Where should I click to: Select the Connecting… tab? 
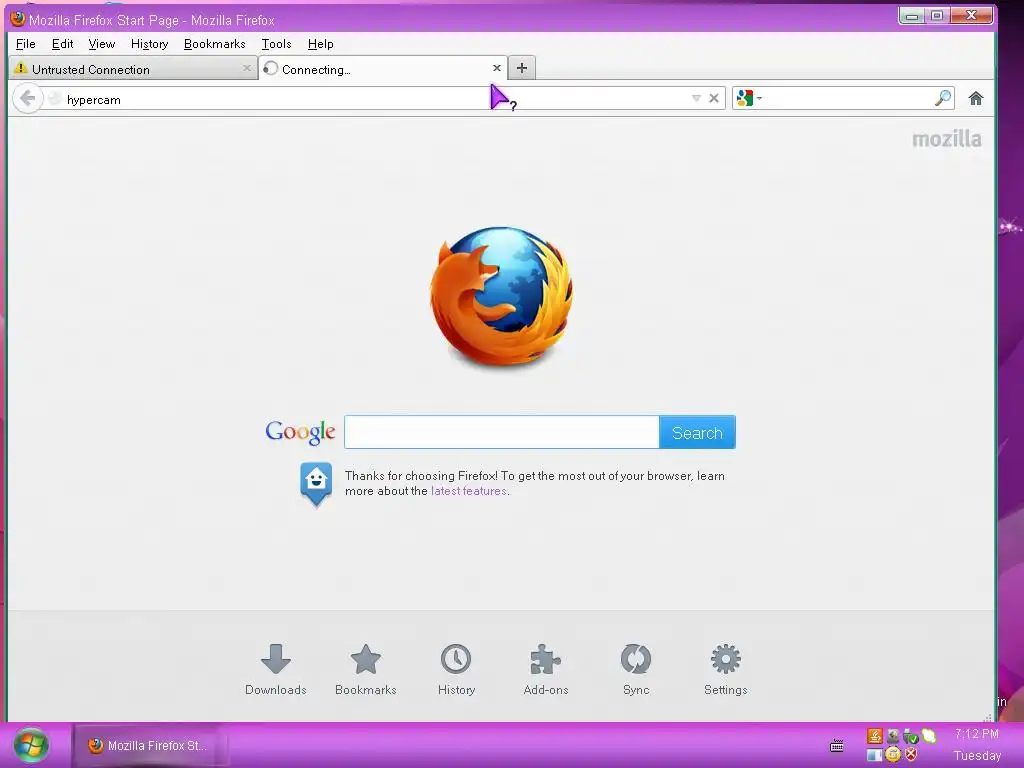(x=383, y=69)
